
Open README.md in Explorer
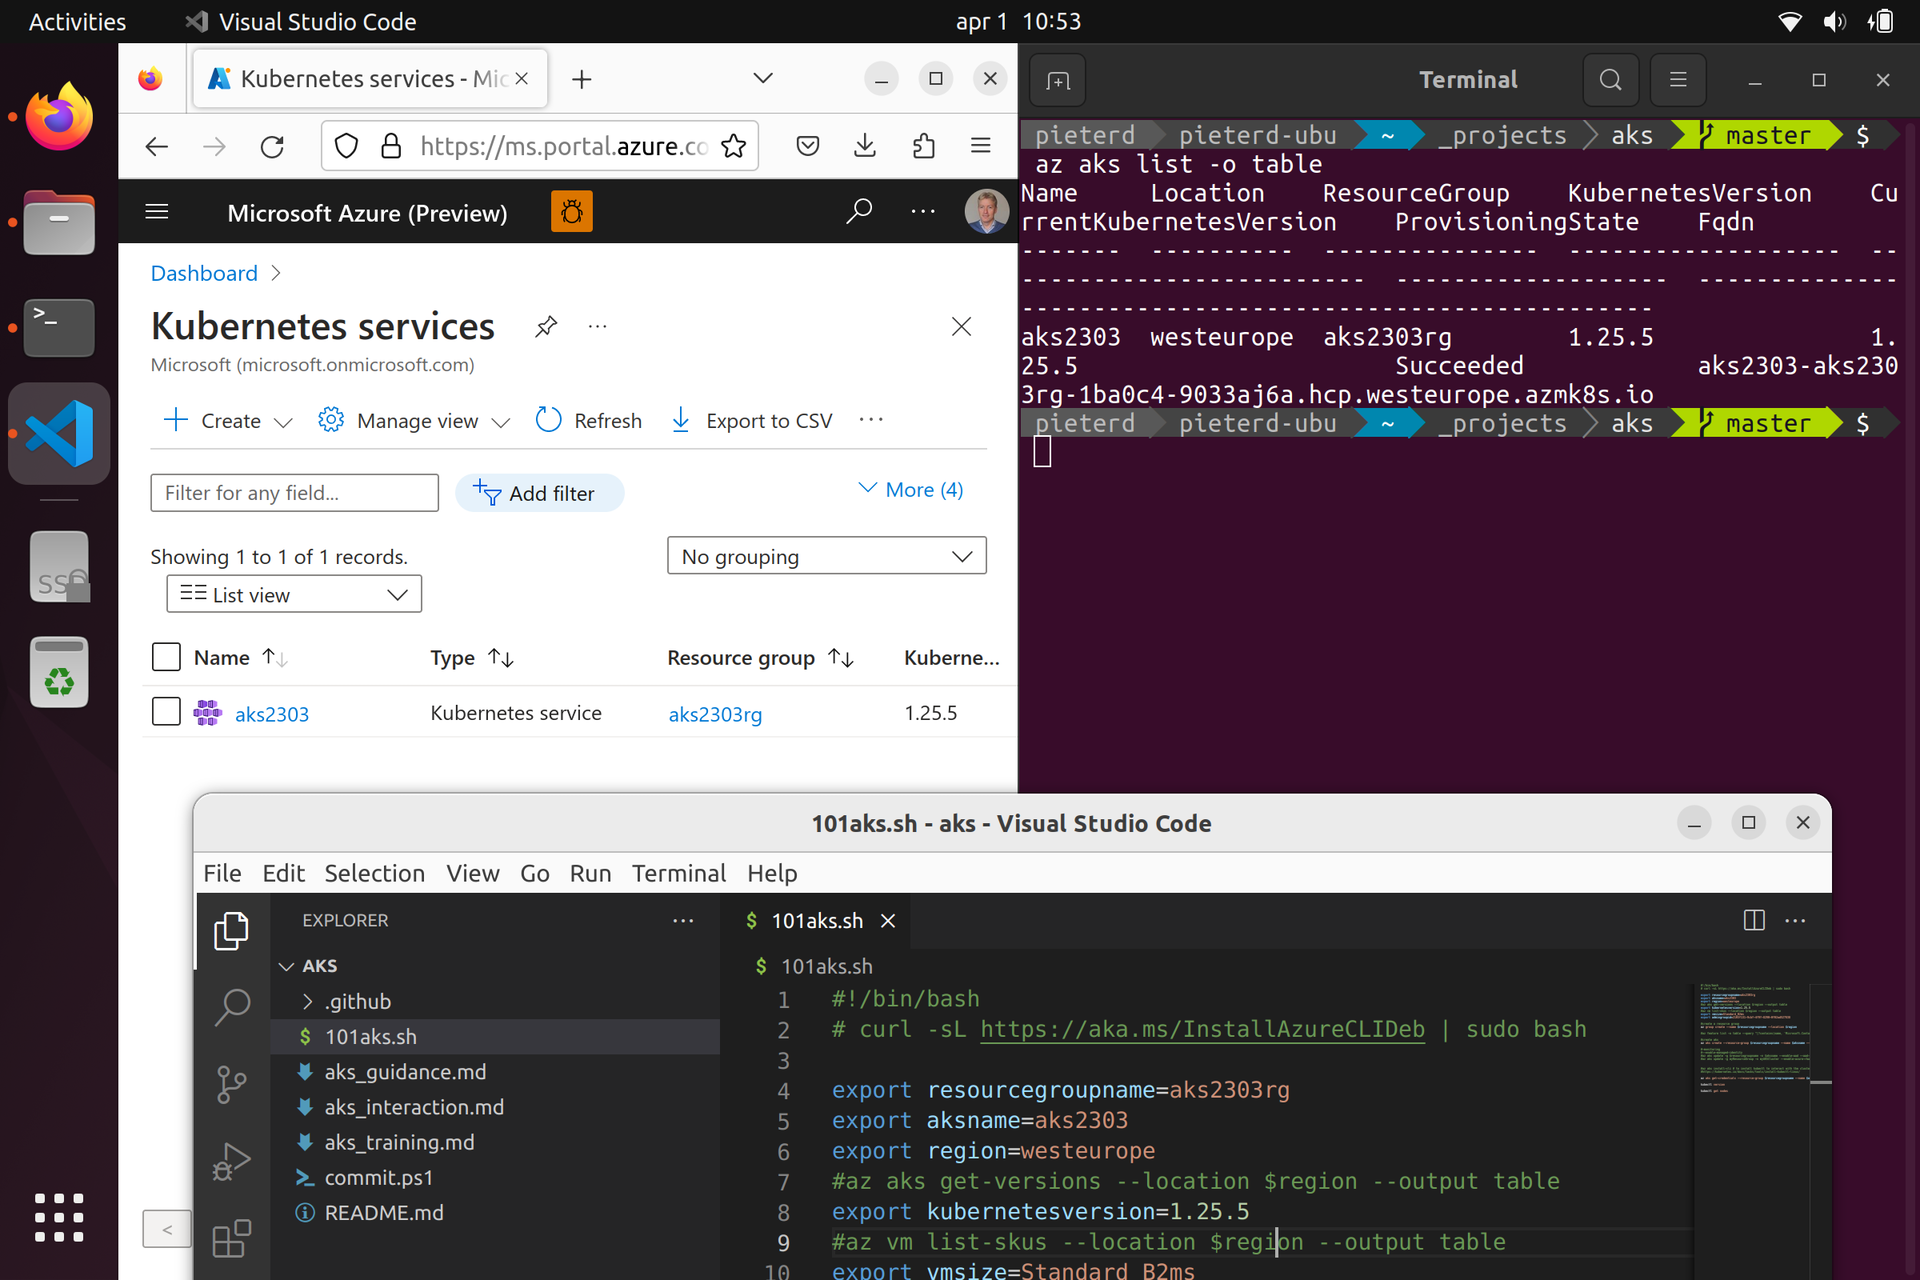pyautogui.click(x=383, y=1213)
